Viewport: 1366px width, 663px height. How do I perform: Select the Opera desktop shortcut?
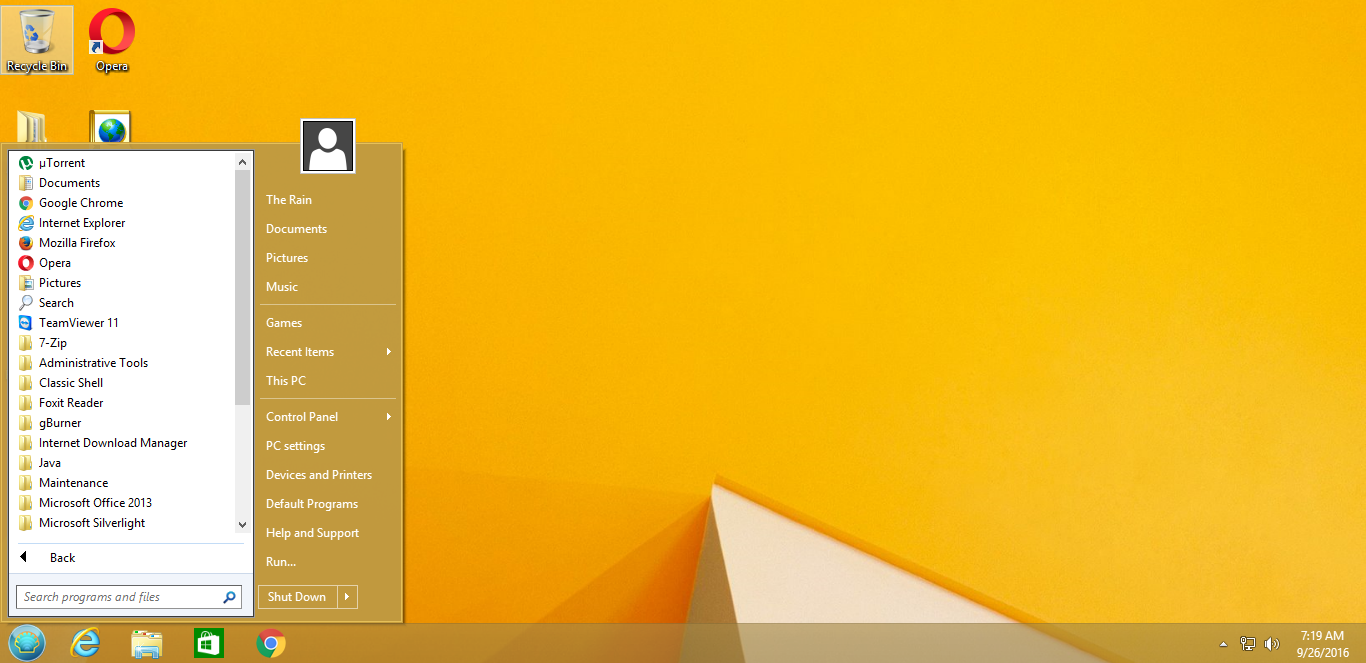click(x=112, y=40)
